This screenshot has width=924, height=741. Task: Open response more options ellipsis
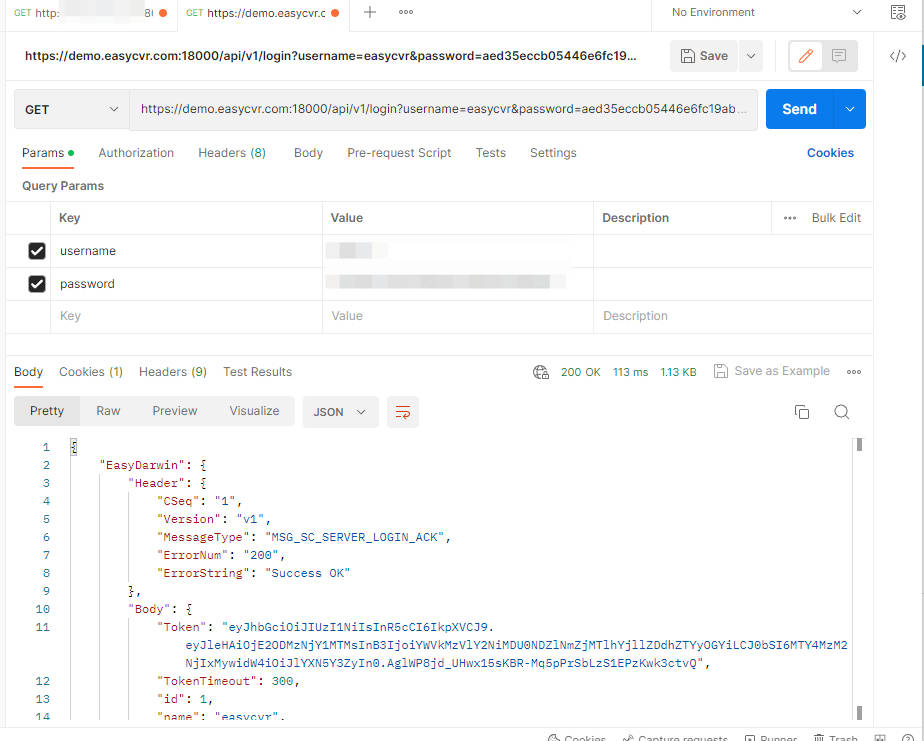click(853, 372)
